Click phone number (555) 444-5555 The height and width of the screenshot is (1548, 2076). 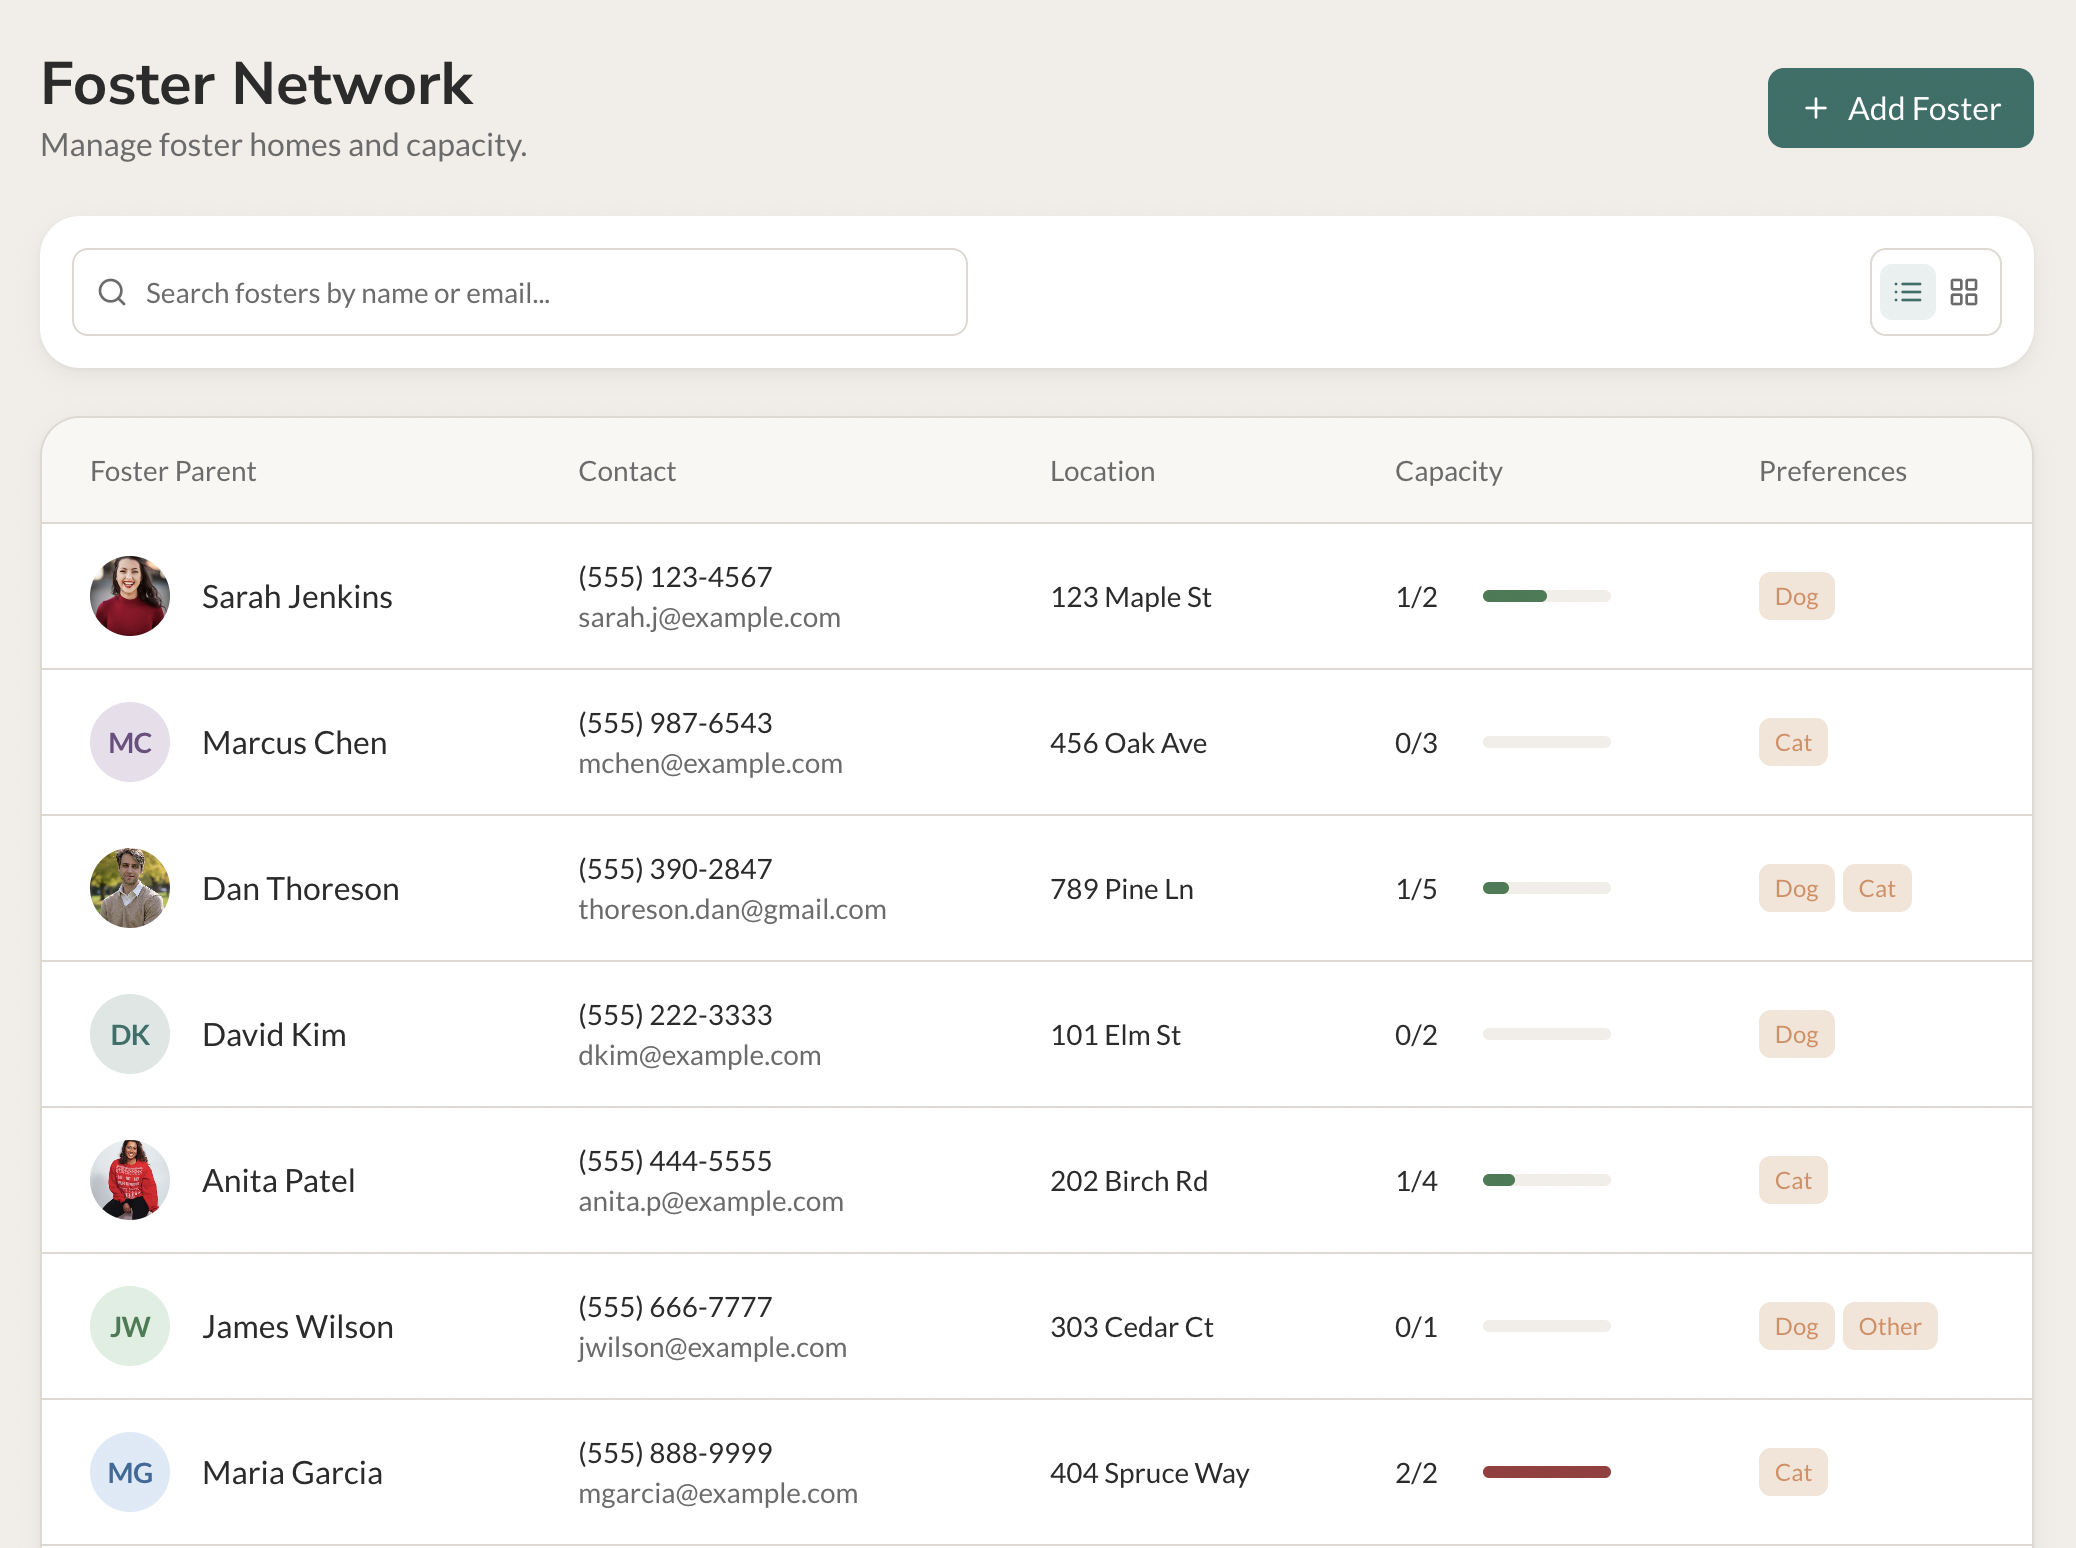click(x=675, y=1161)
